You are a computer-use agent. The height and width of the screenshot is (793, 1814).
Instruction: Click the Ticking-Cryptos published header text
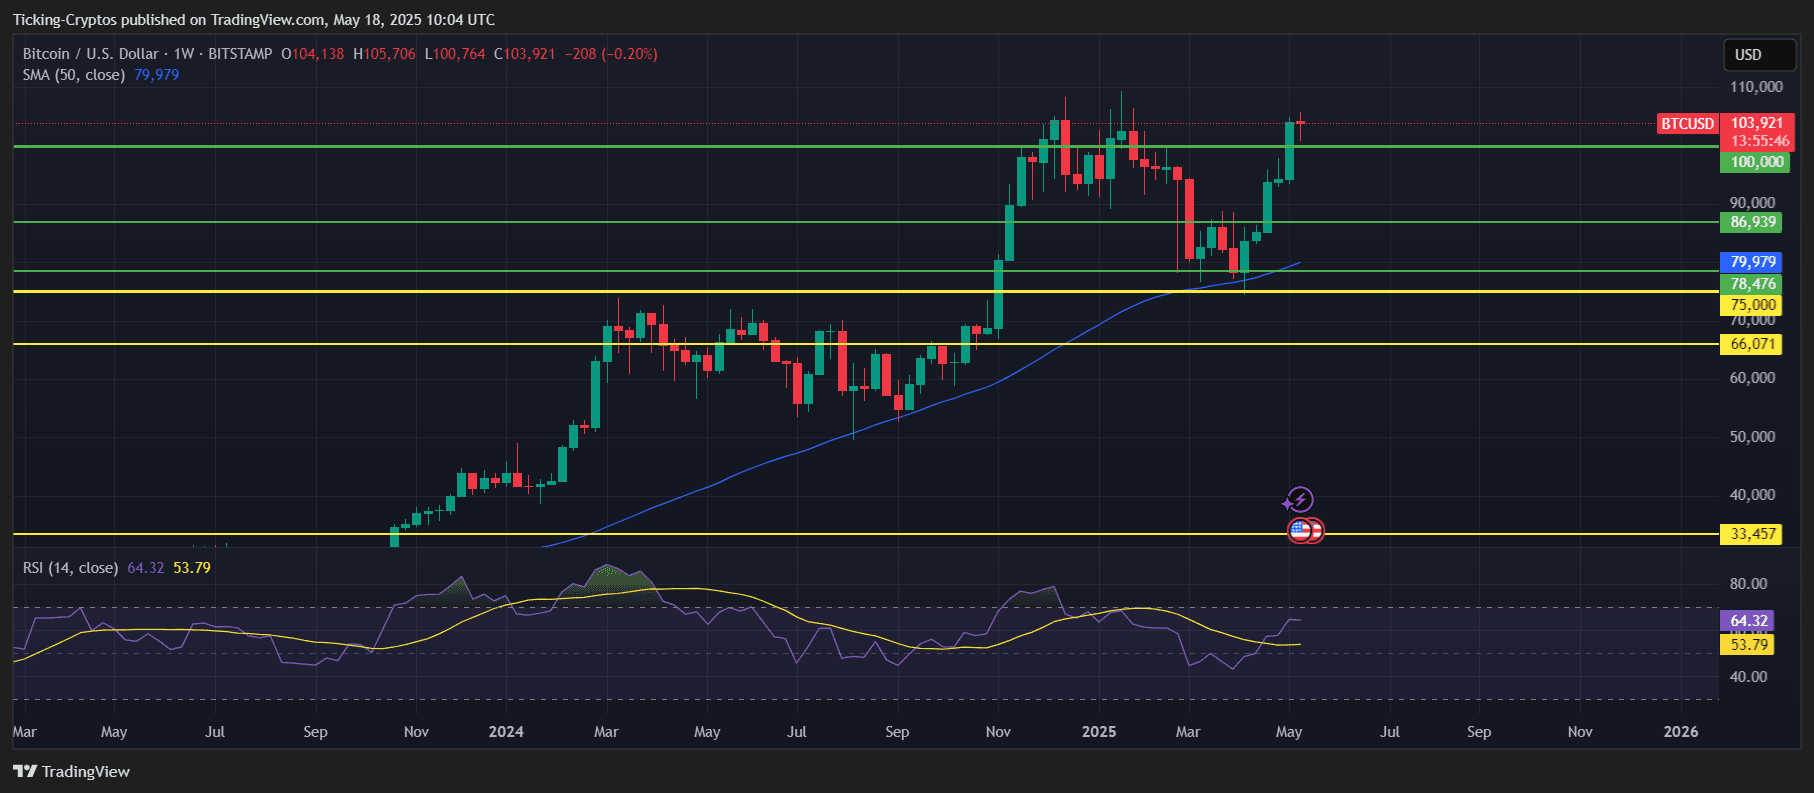(254, 20)
